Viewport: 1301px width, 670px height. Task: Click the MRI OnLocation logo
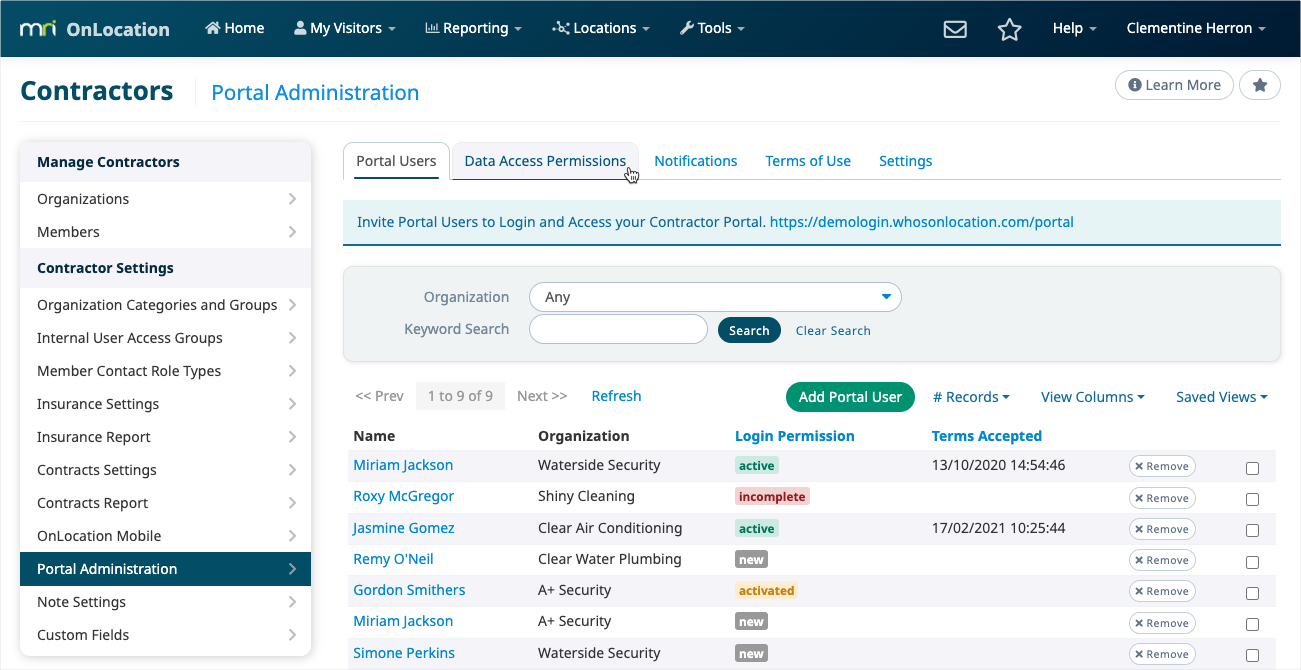(x=94, y=29)
